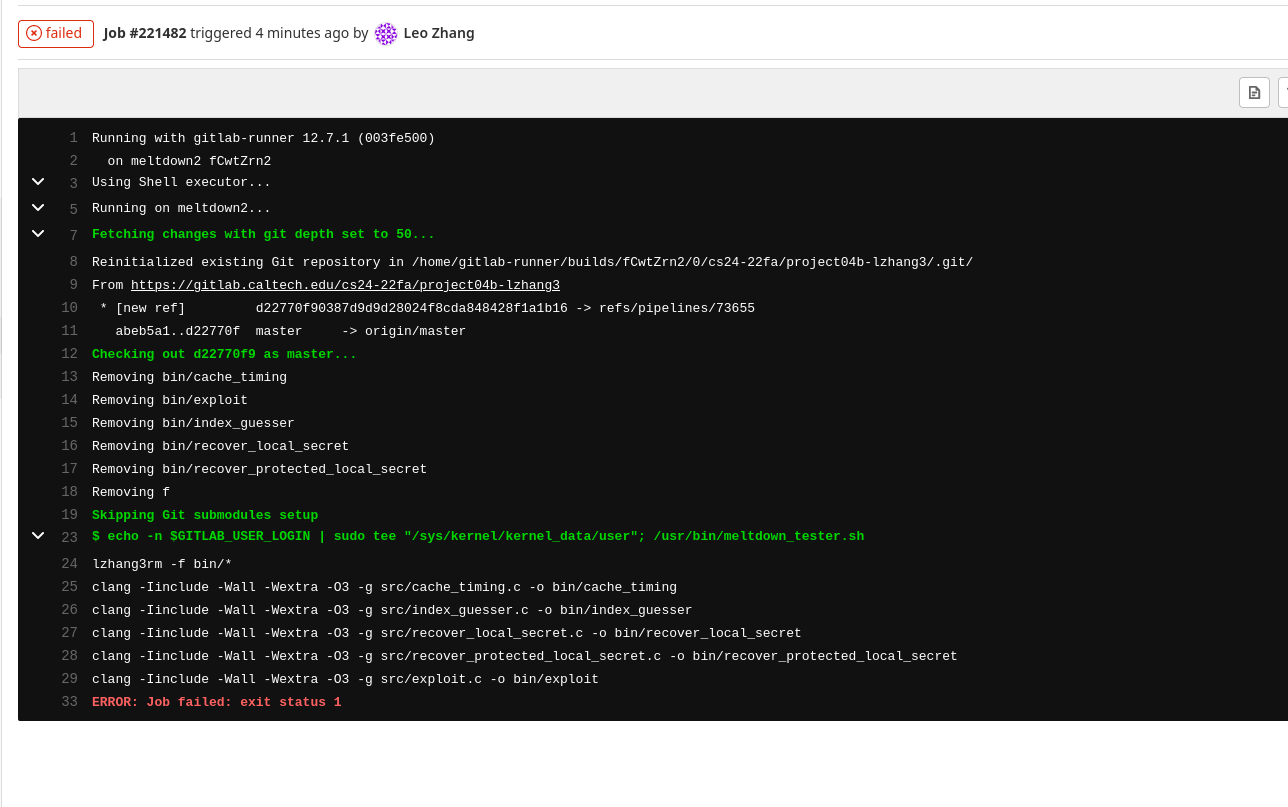Click 'Job #221482' heading text
The height and width of the screenshot is (807, 1288).
click(145, 33)
